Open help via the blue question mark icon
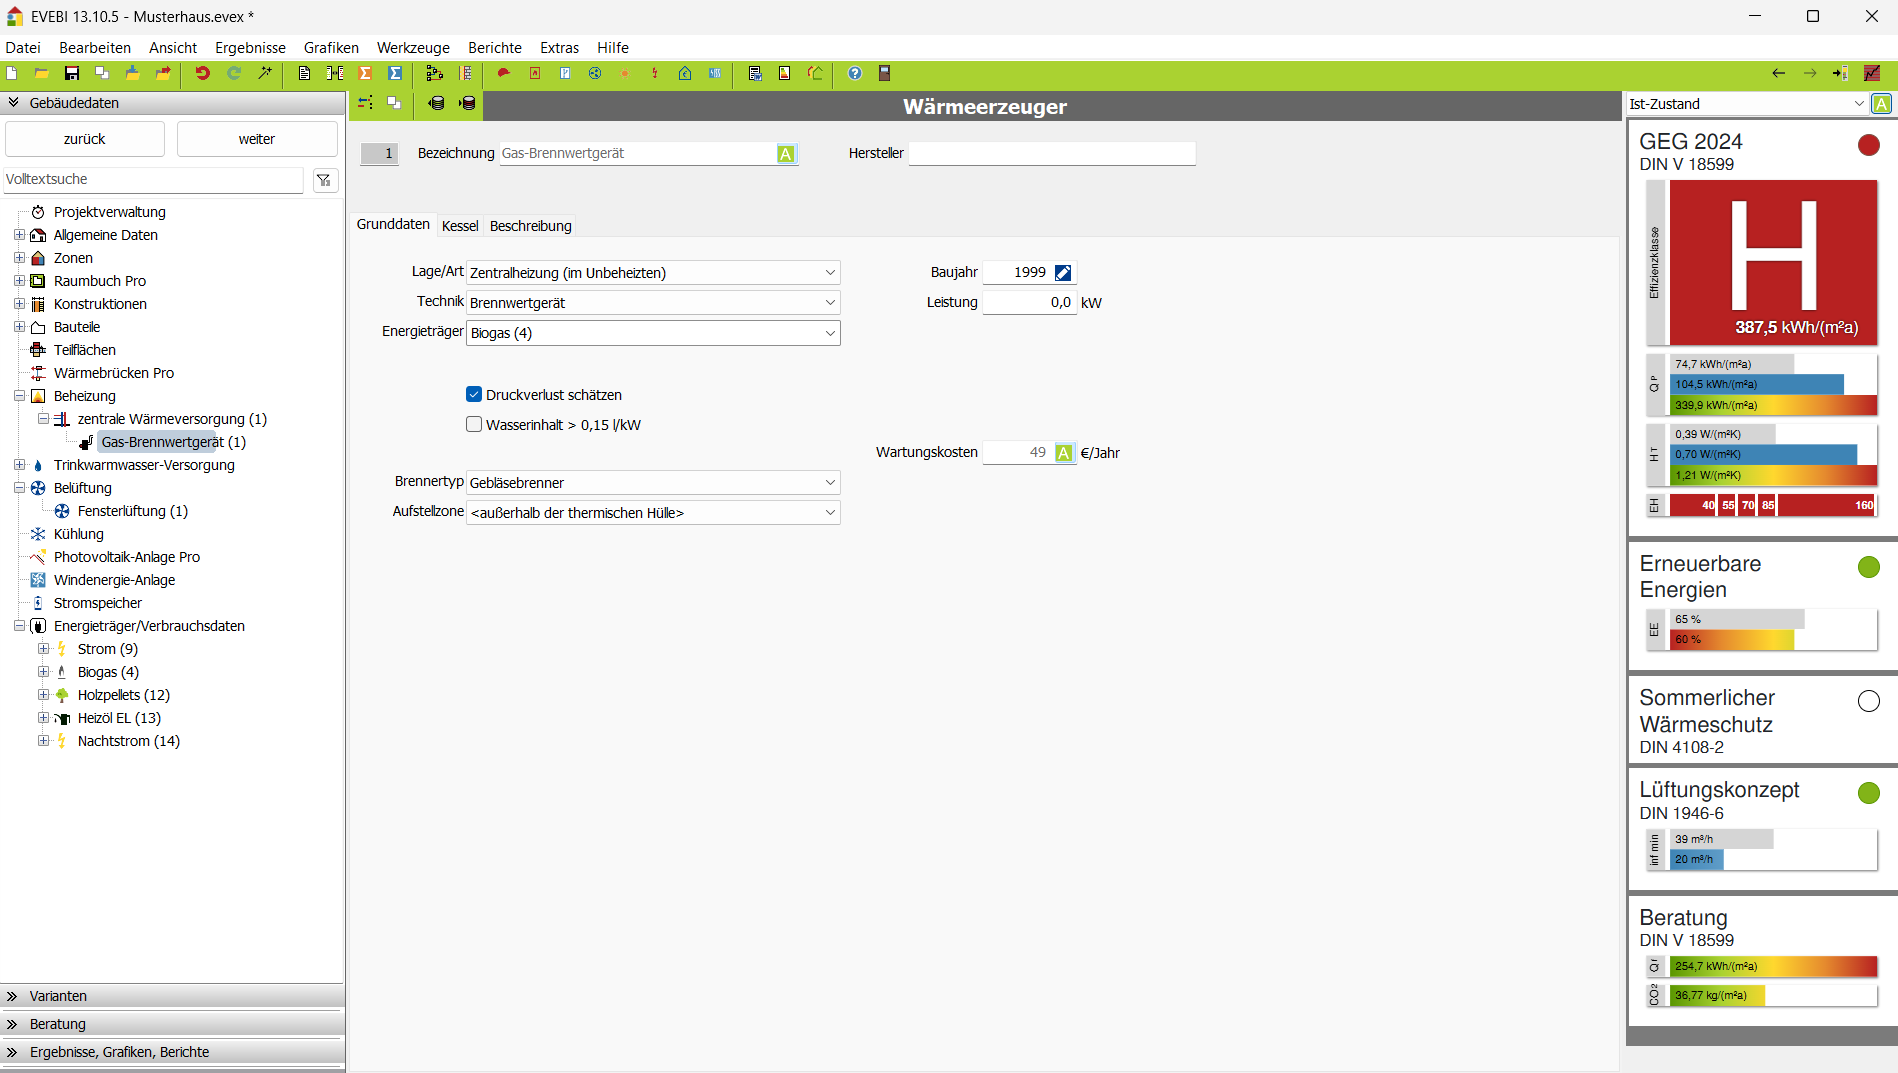 coord(854,73)
